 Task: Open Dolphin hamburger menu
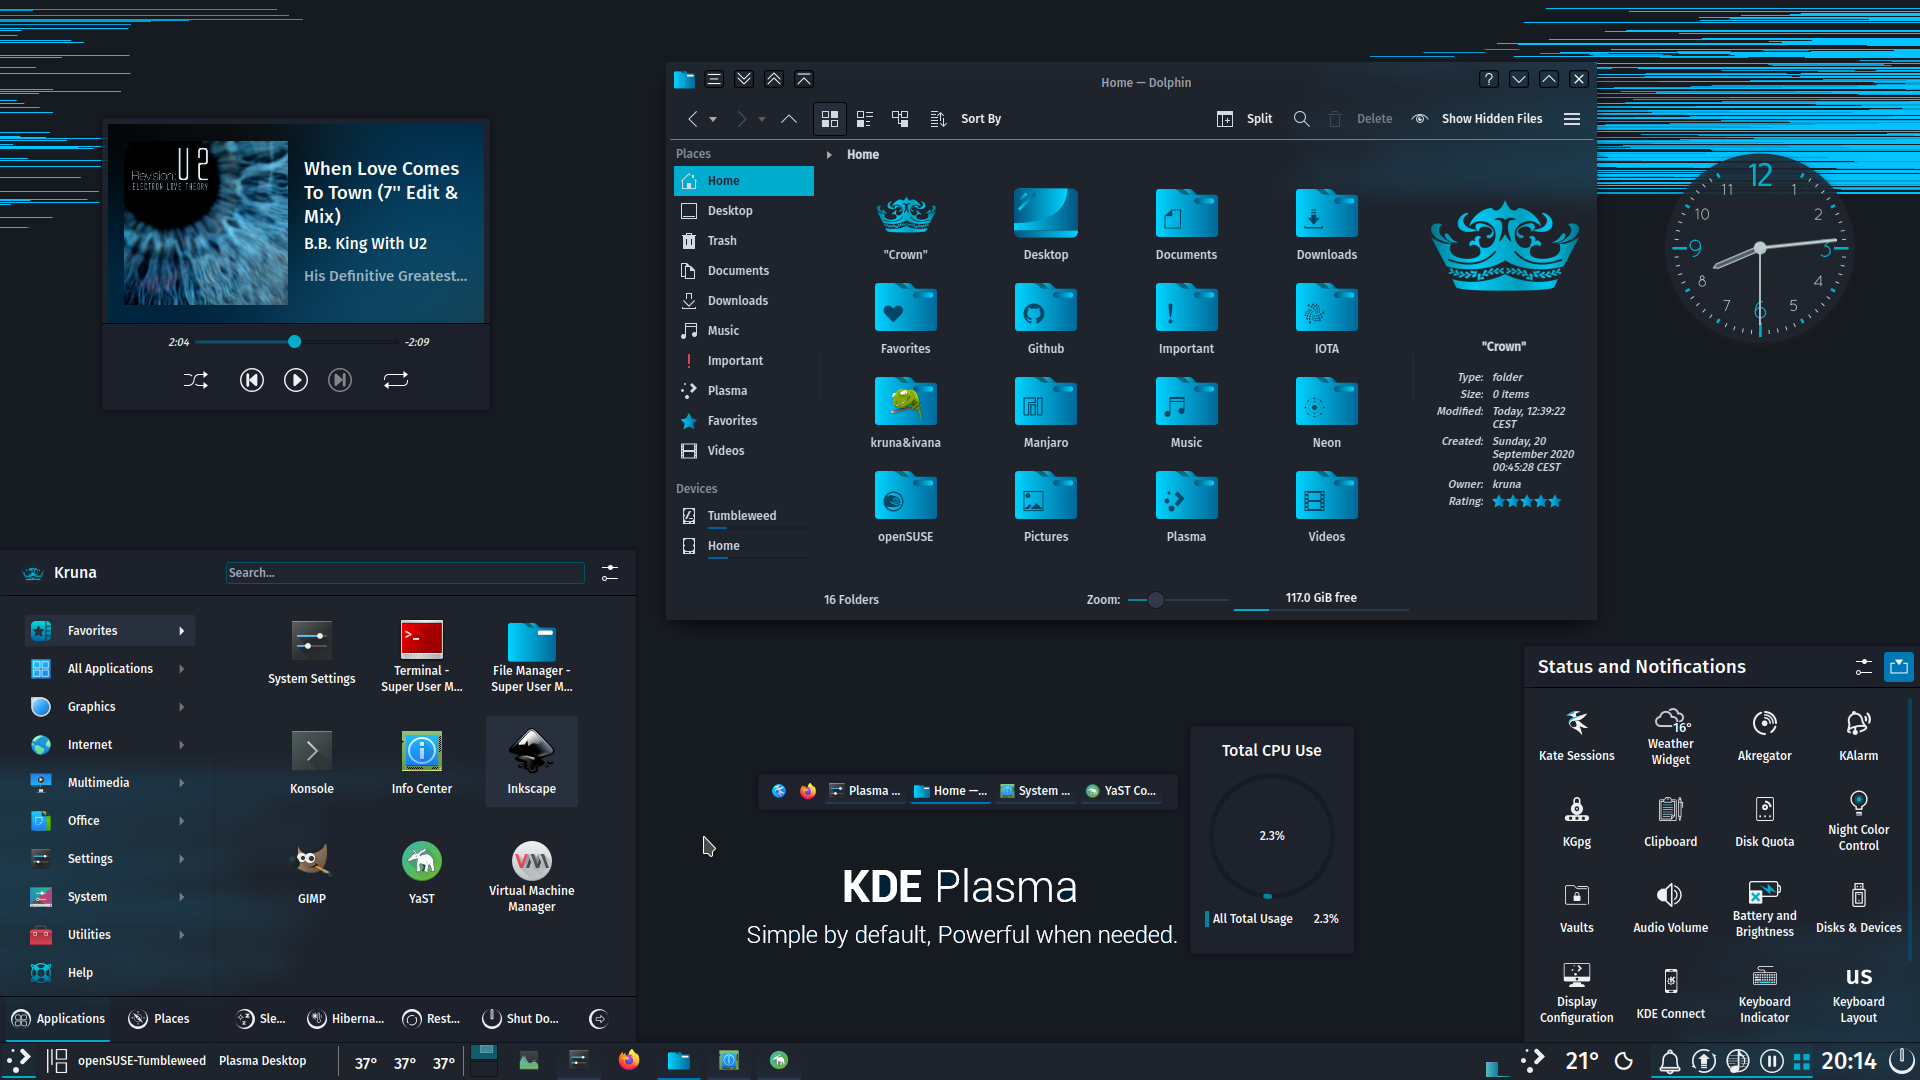1572,119
